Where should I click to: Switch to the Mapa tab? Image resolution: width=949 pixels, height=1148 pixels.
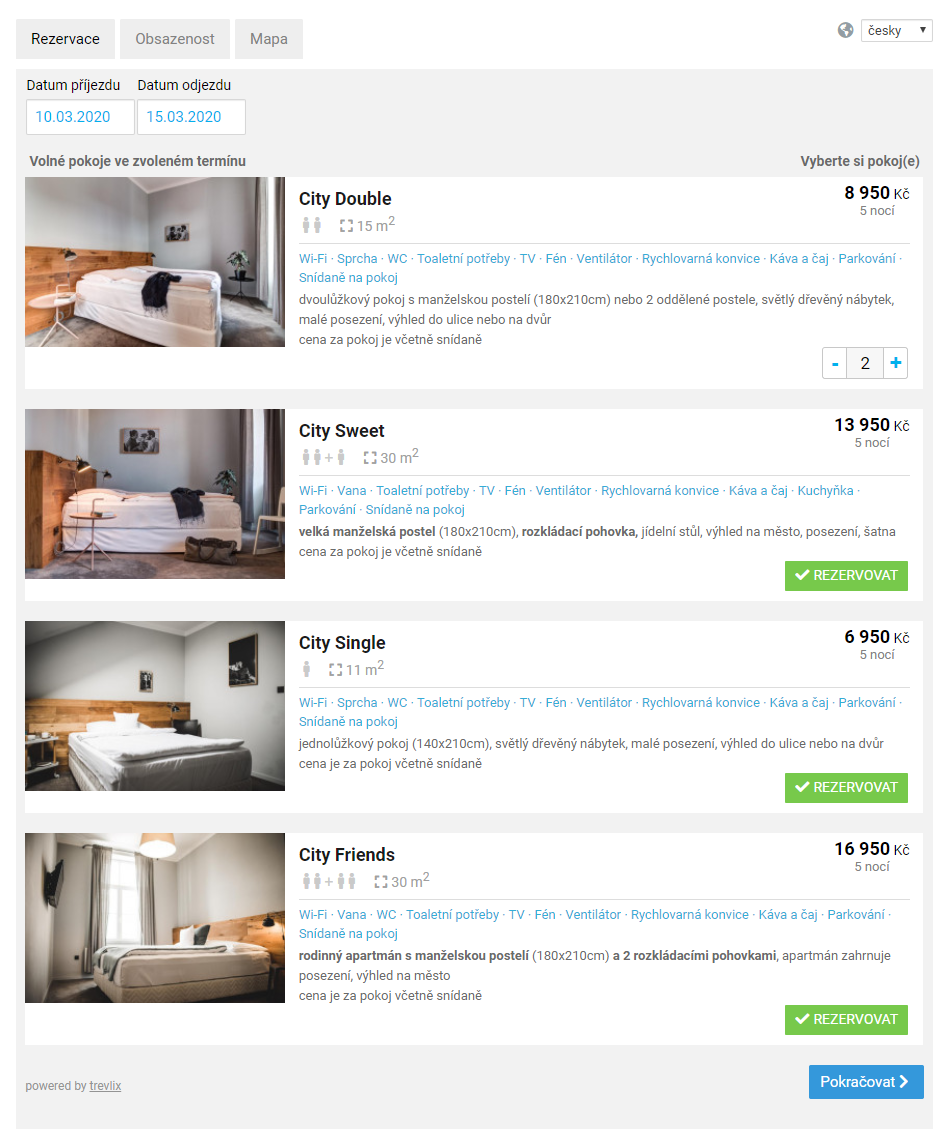tap(269, 39)
